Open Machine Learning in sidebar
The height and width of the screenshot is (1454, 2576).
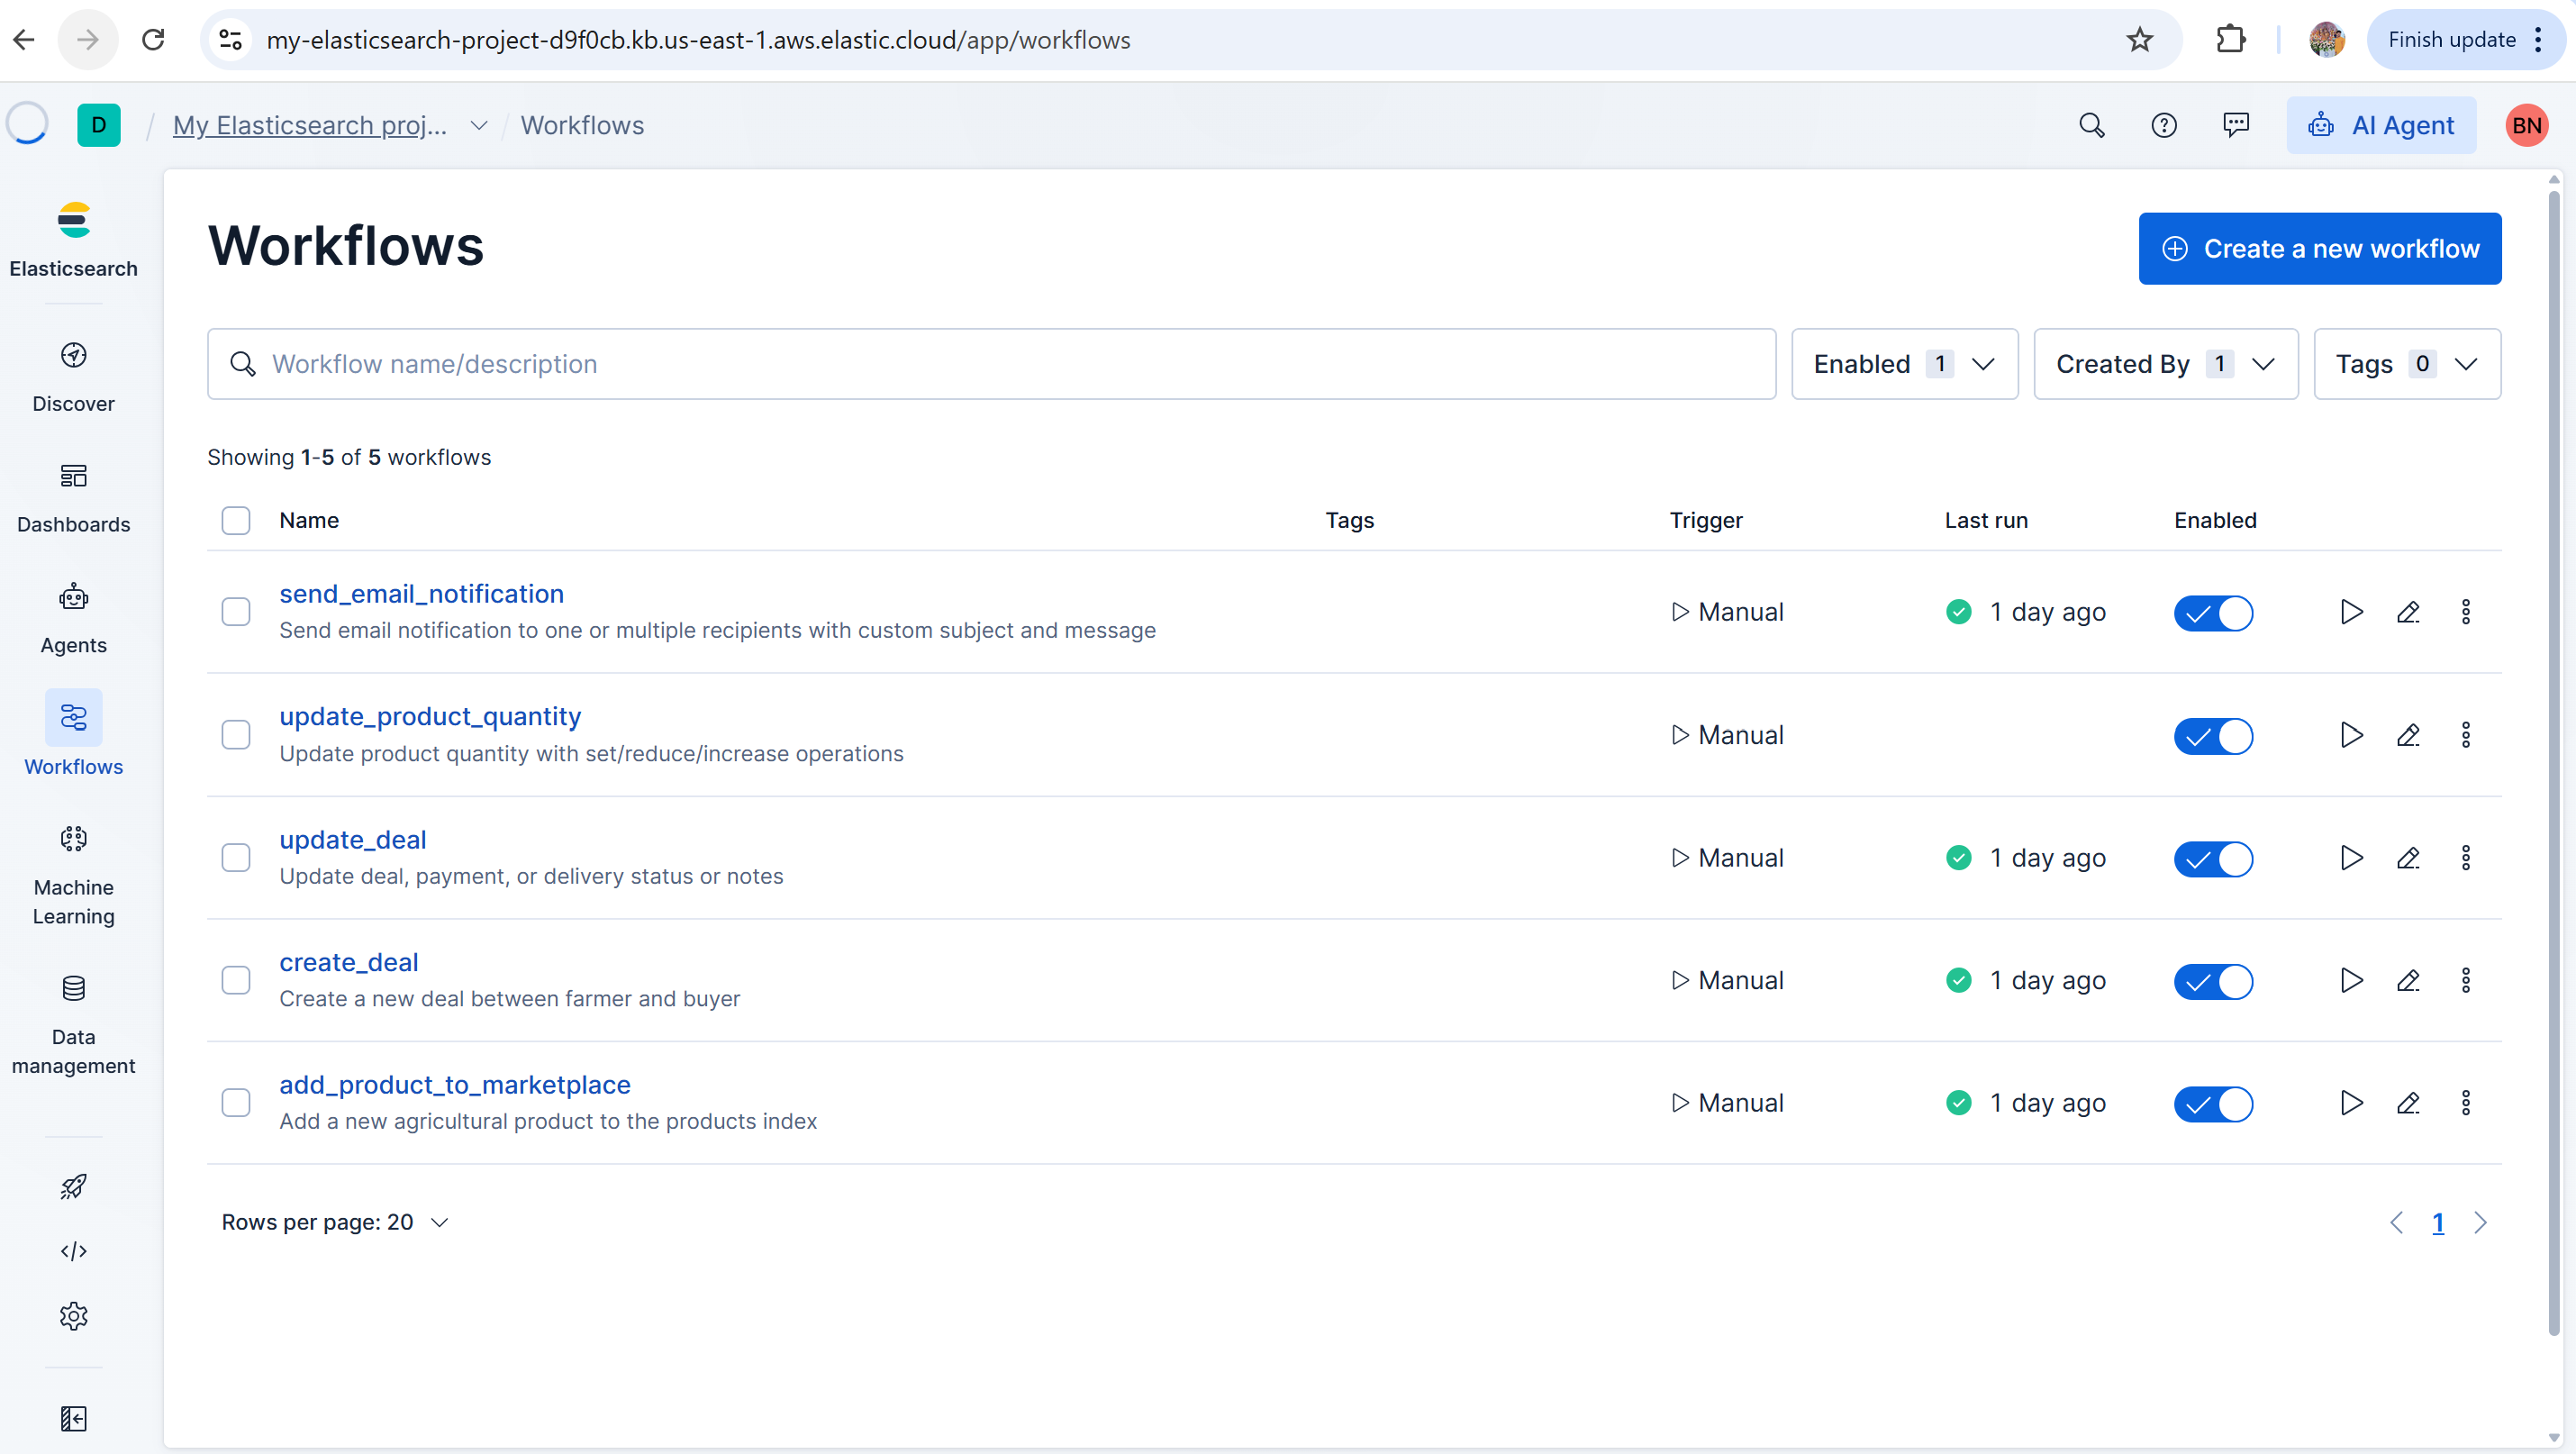coord(73,875)
